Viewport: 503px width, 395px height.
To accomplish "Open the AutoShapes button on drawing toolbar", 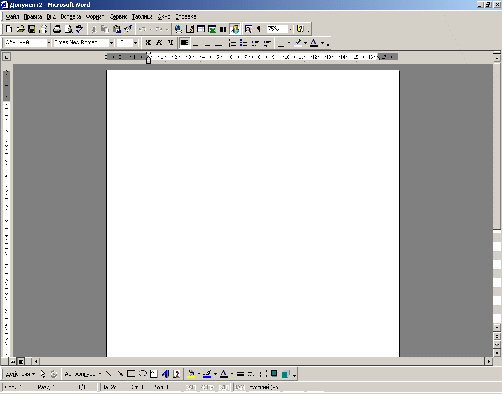I will point(83,374).
